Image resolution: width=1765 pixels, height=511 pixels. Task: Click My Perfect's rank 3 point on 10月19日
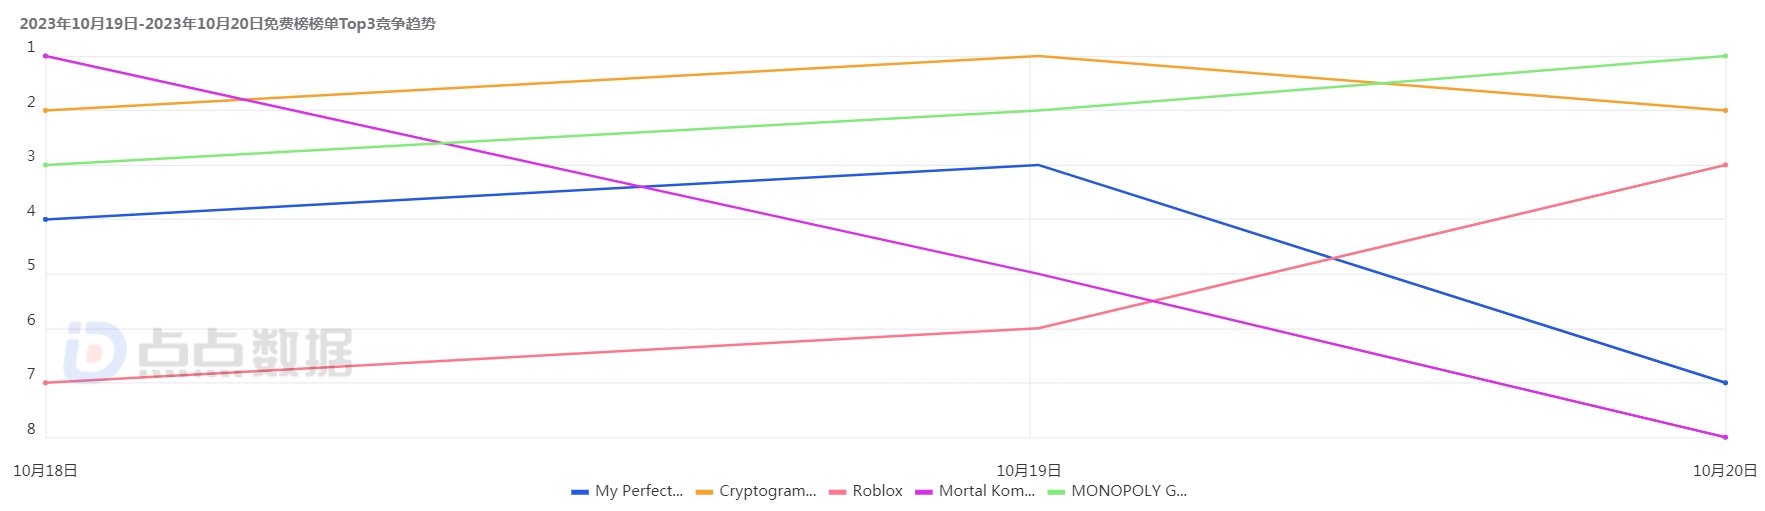tap(1038, 165)
